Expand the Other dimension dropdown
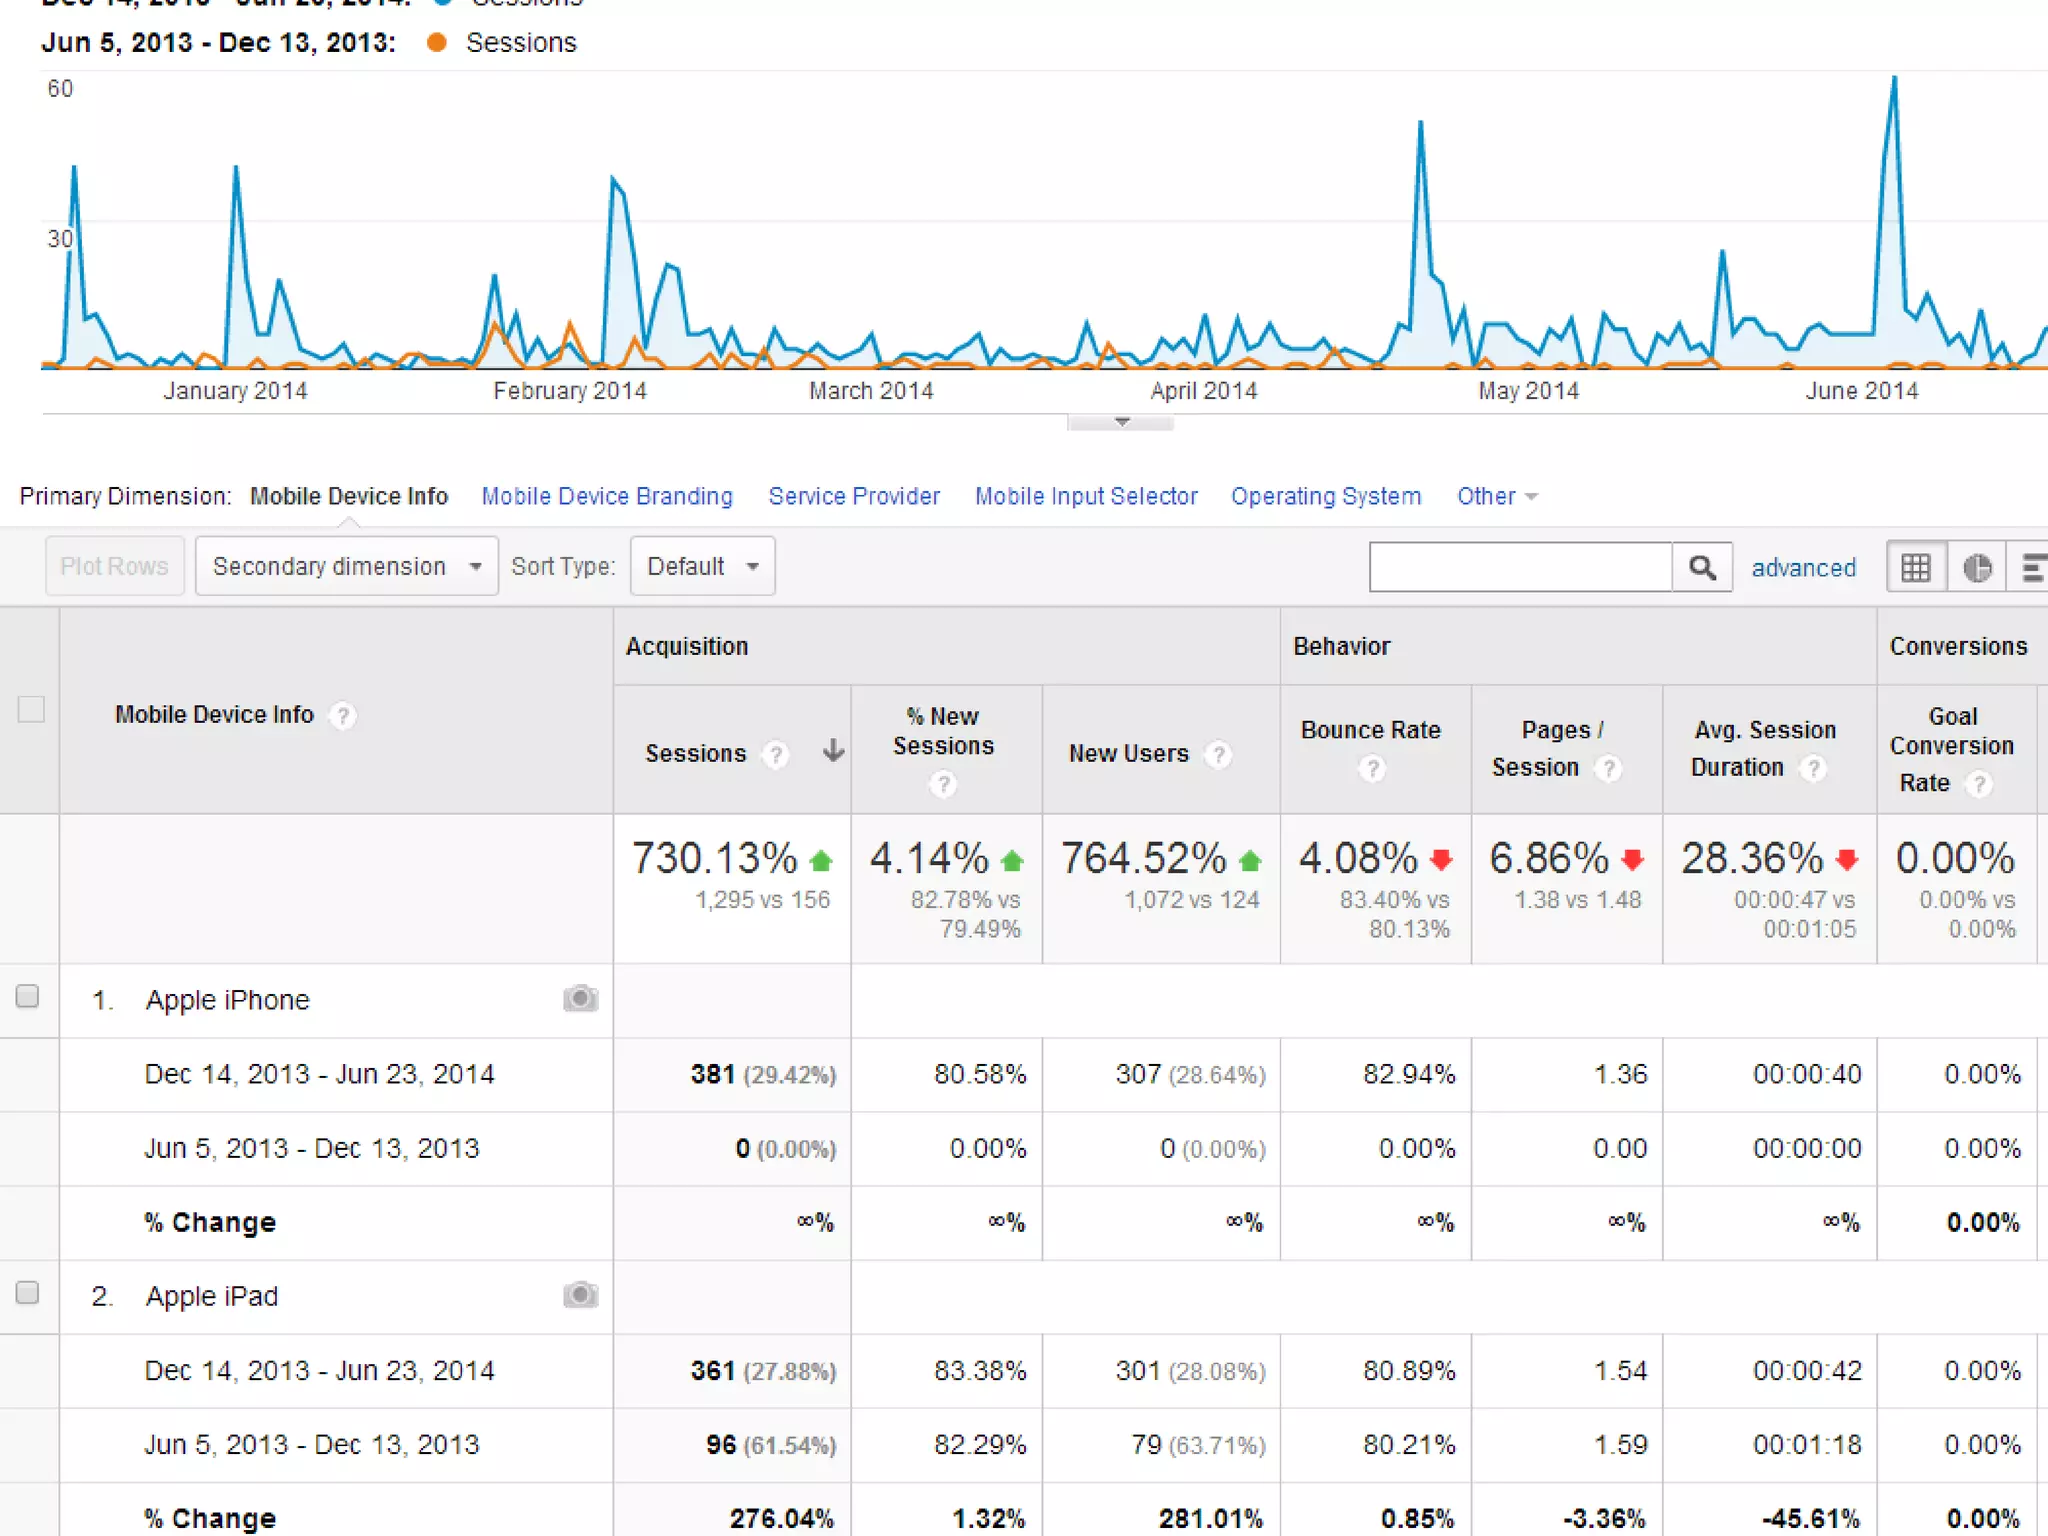Screen dimensions: 2048x1536 click(1496, 496)
